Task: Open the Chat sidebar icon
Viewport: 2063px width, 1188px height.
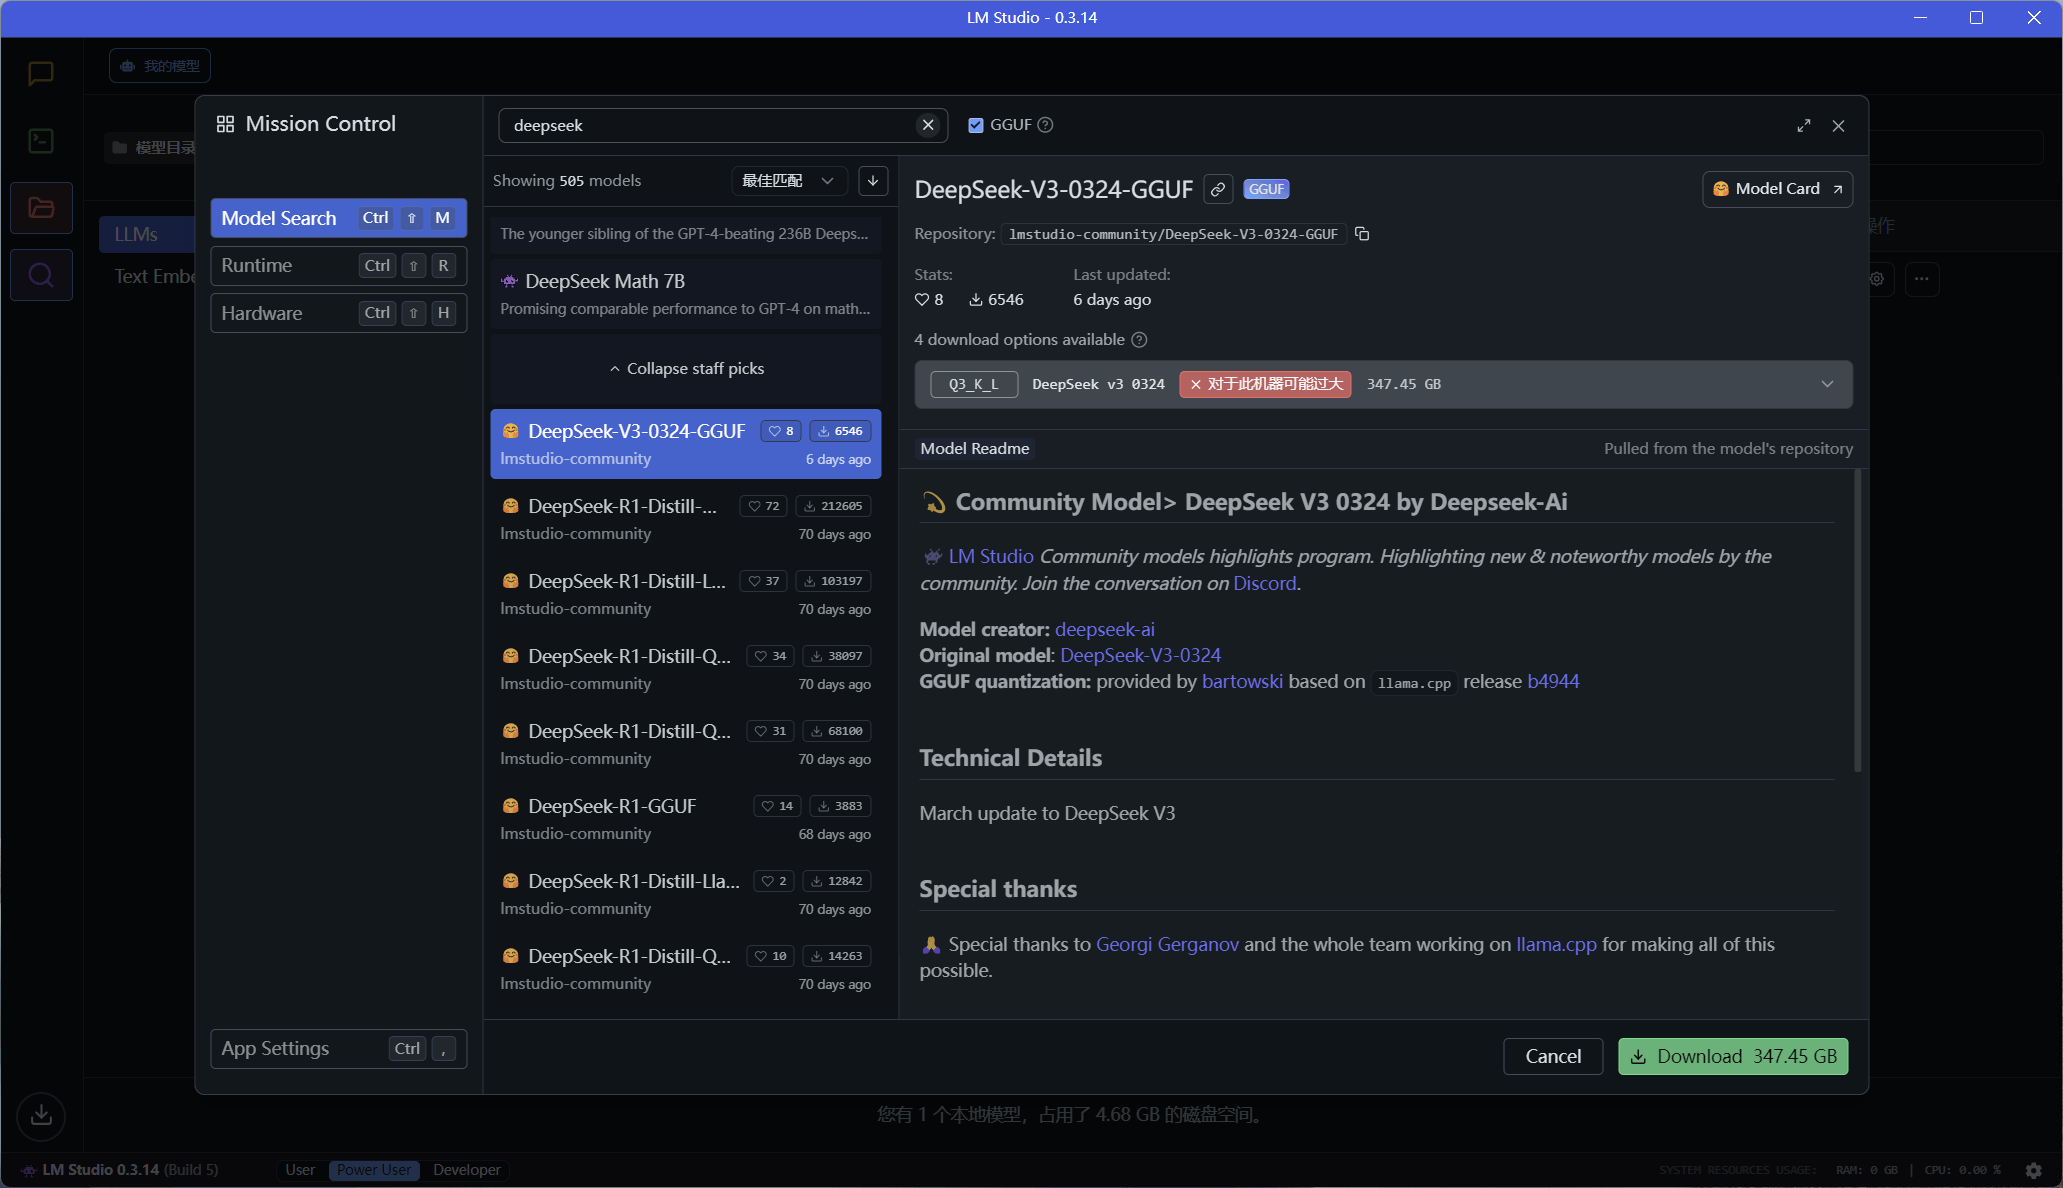Action: pos(41,73)
